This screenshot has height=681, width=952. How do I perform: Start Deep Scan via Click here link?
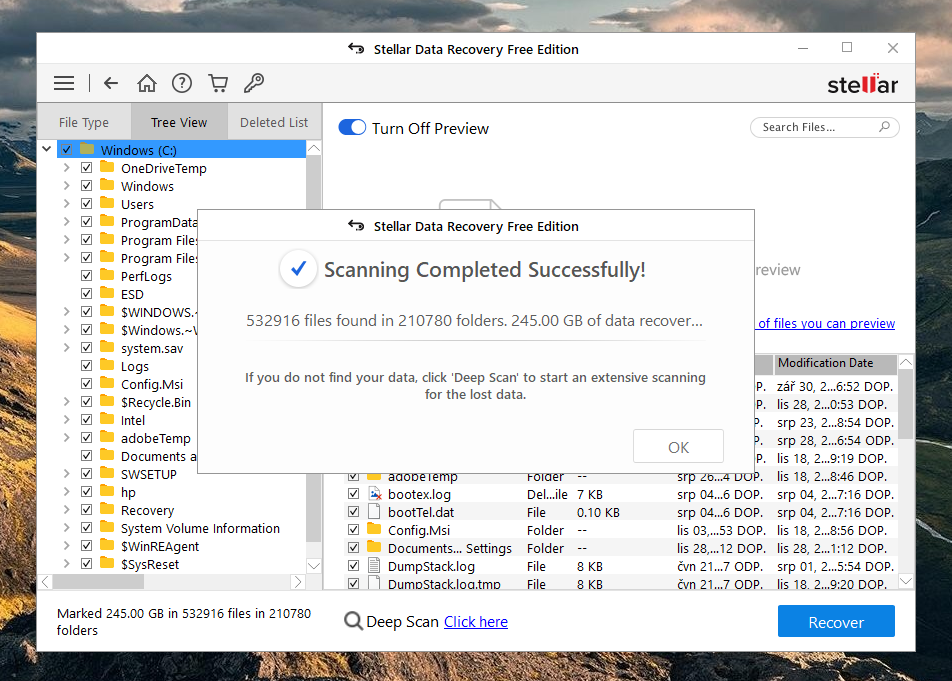(475, 622)
